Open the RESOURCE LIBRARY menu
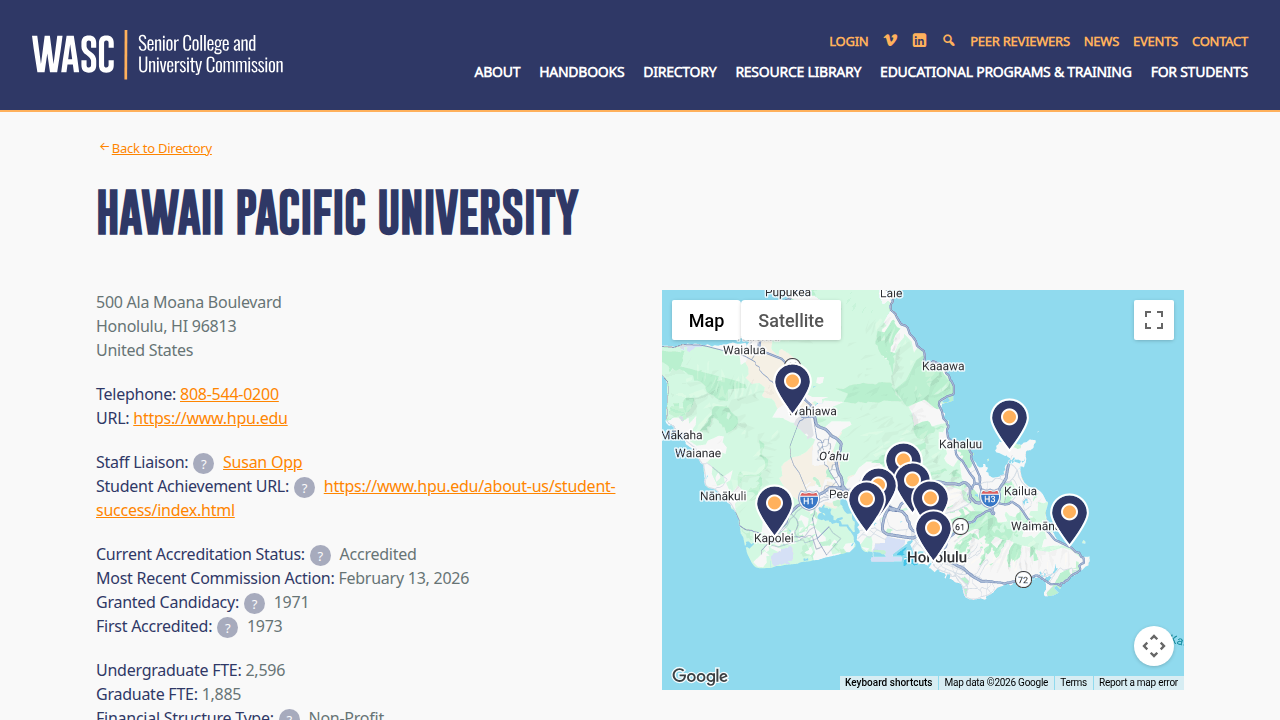 click(x=798, y=72)
